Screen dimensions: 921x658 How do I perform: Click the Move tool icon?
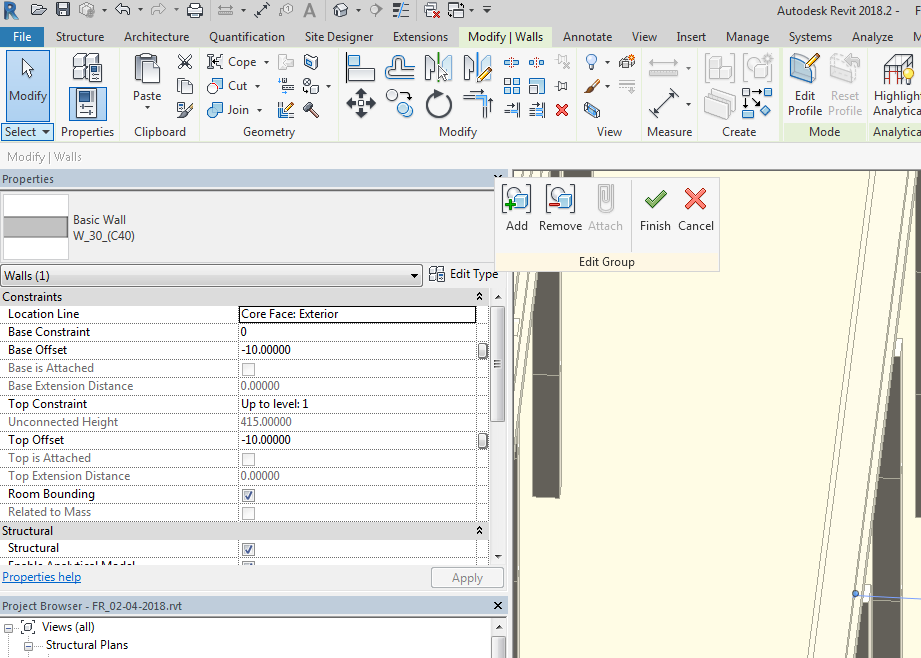click(359, 104)
